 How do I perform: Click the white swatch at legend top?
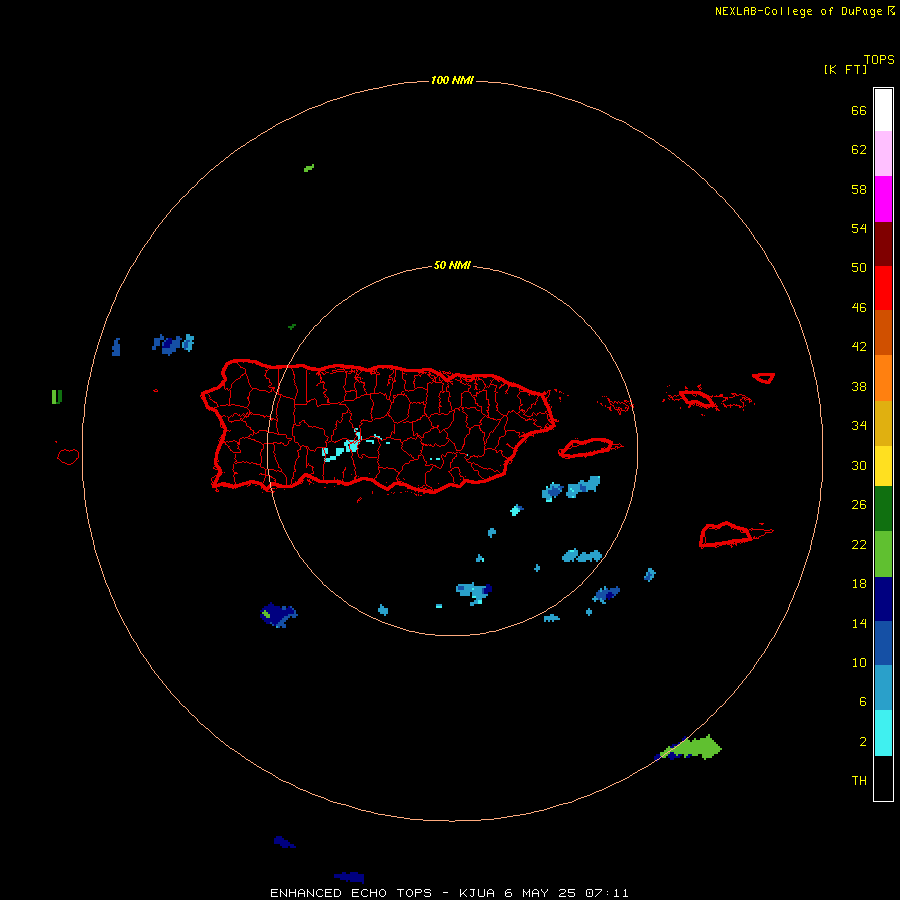pos(883,110)
